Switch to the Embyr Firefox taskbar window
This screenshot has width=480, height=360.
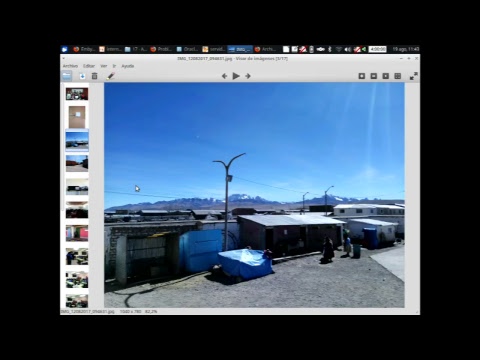tap(84, 49)
